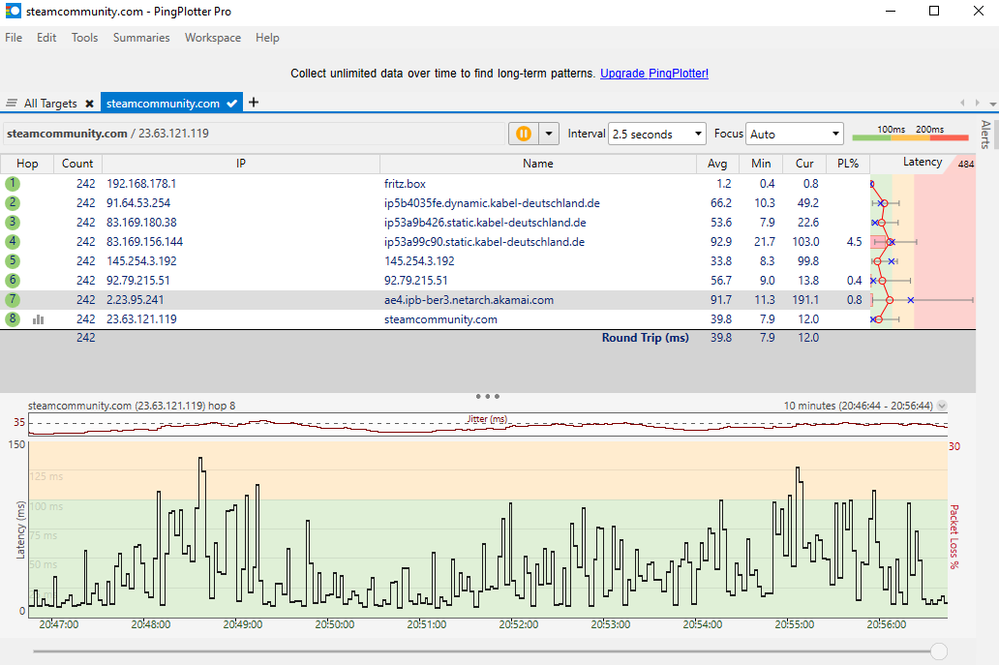Screen dimensions: 999x665
Task: Open the Focus Auto dropdown
Action: point(794,134)
